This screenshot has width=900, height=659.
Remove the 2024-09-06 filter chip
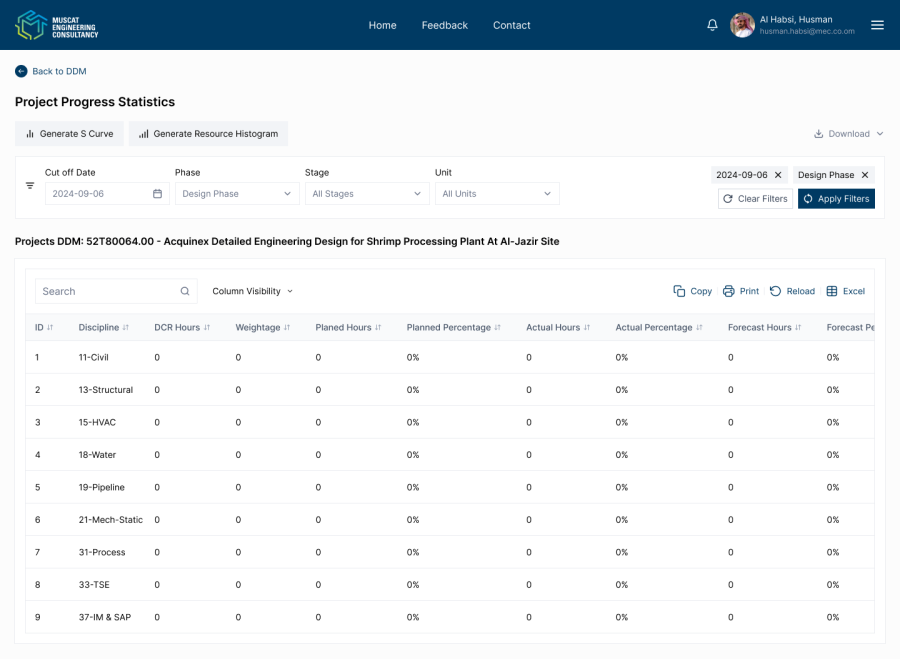tap(778, 175)
